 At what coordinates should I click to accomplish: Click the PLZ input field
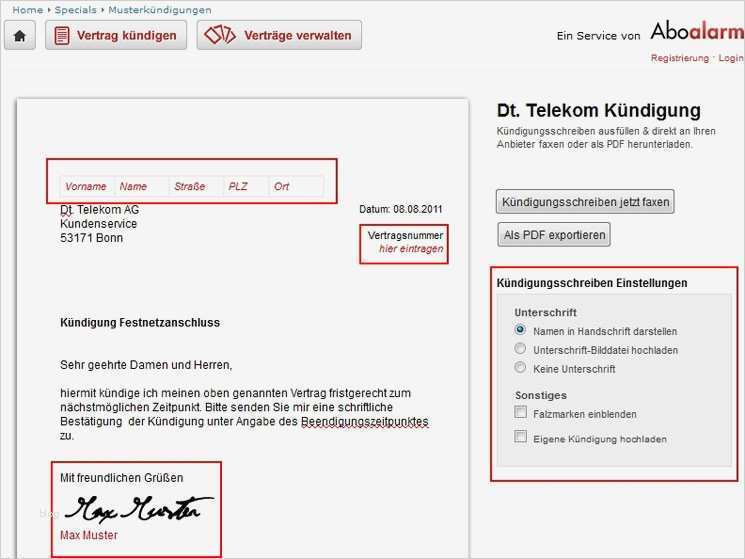pos(246,186)
